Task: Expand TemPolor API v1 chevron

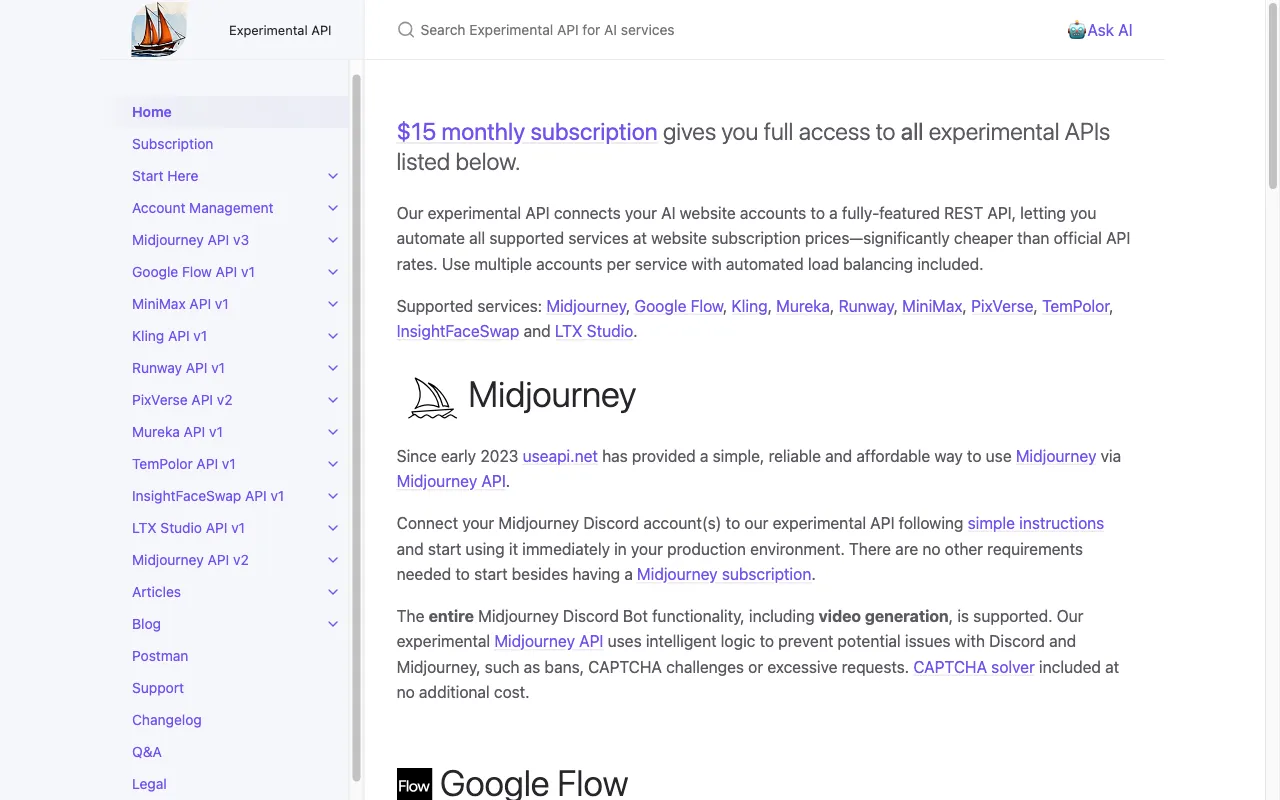Action: pos(333,464)
